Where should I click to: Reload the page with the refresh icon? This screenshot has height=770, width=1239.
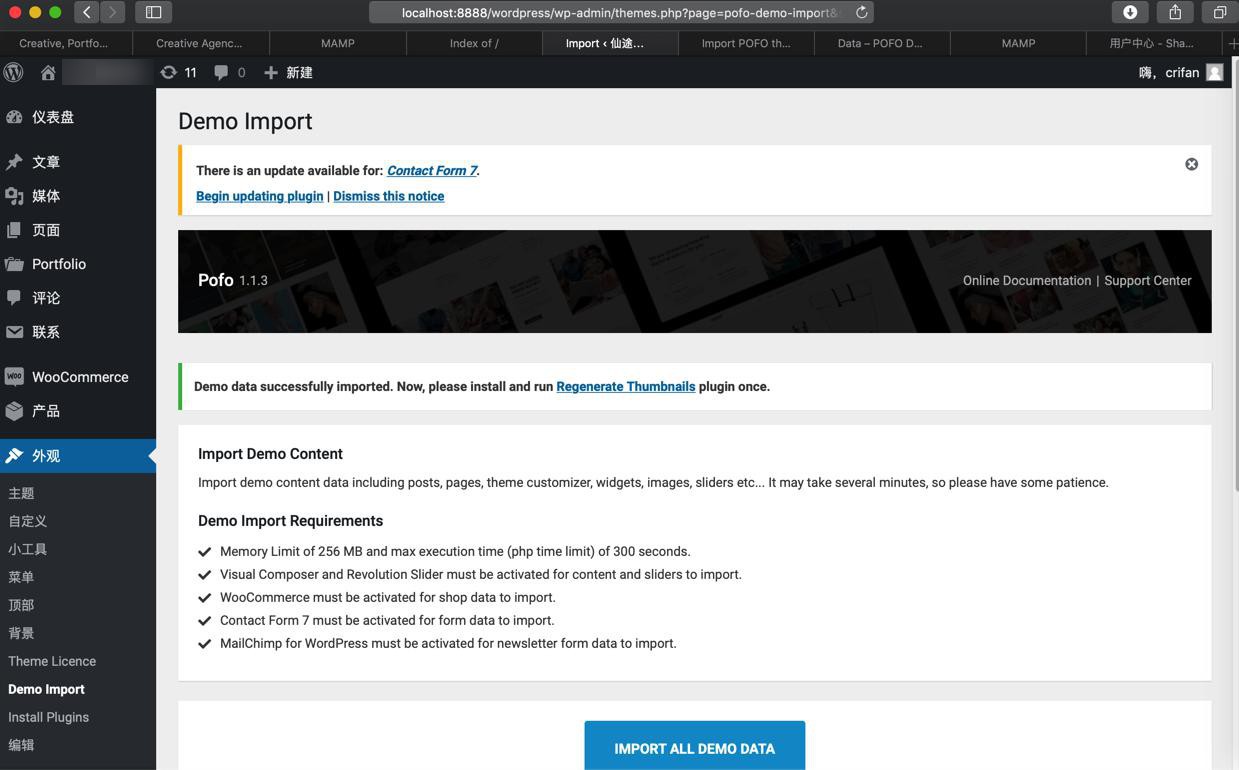[x=861, y=13]
